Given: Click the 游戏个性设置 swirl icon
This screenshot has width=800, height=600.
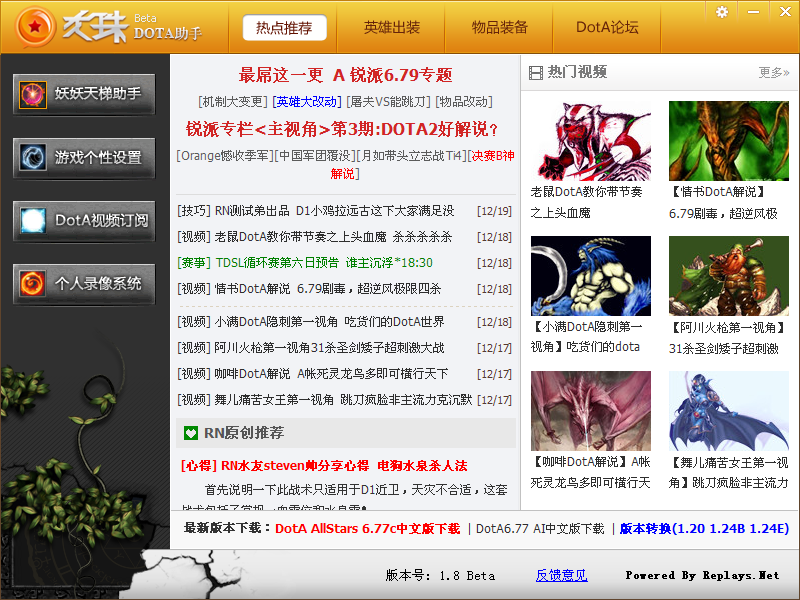Looking at the screenshot, I should [x=33, y=157].
